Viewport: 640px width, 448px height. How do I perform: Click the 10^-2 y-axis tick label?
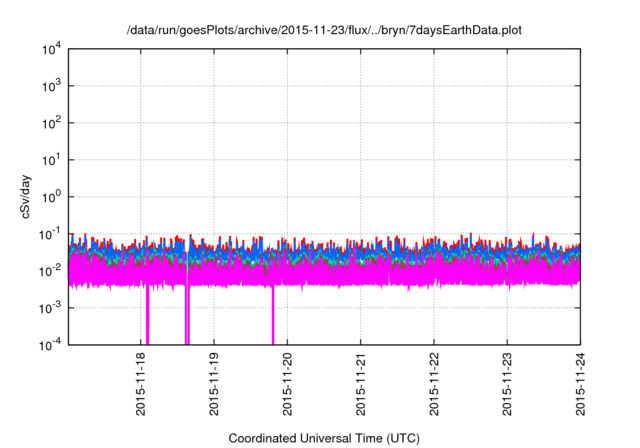tap(51, 271)
